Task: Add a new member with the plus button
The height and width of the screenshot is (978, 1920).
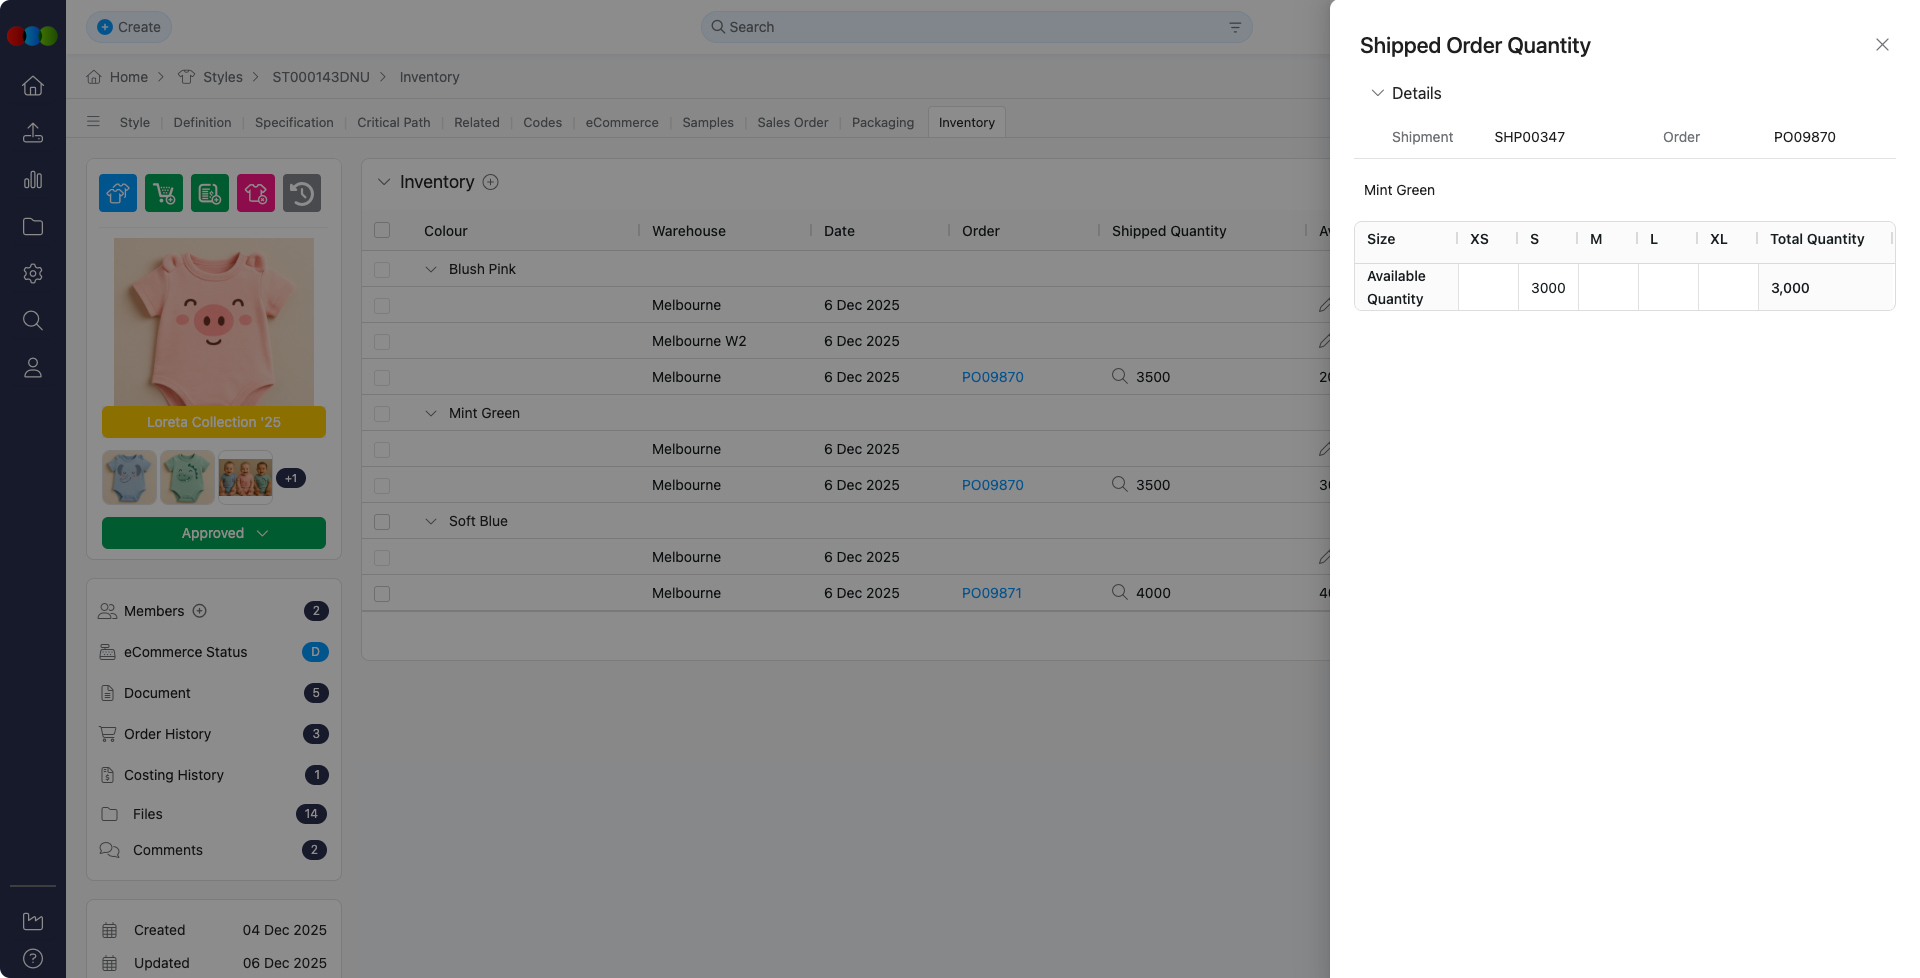Action: (200, 611)
